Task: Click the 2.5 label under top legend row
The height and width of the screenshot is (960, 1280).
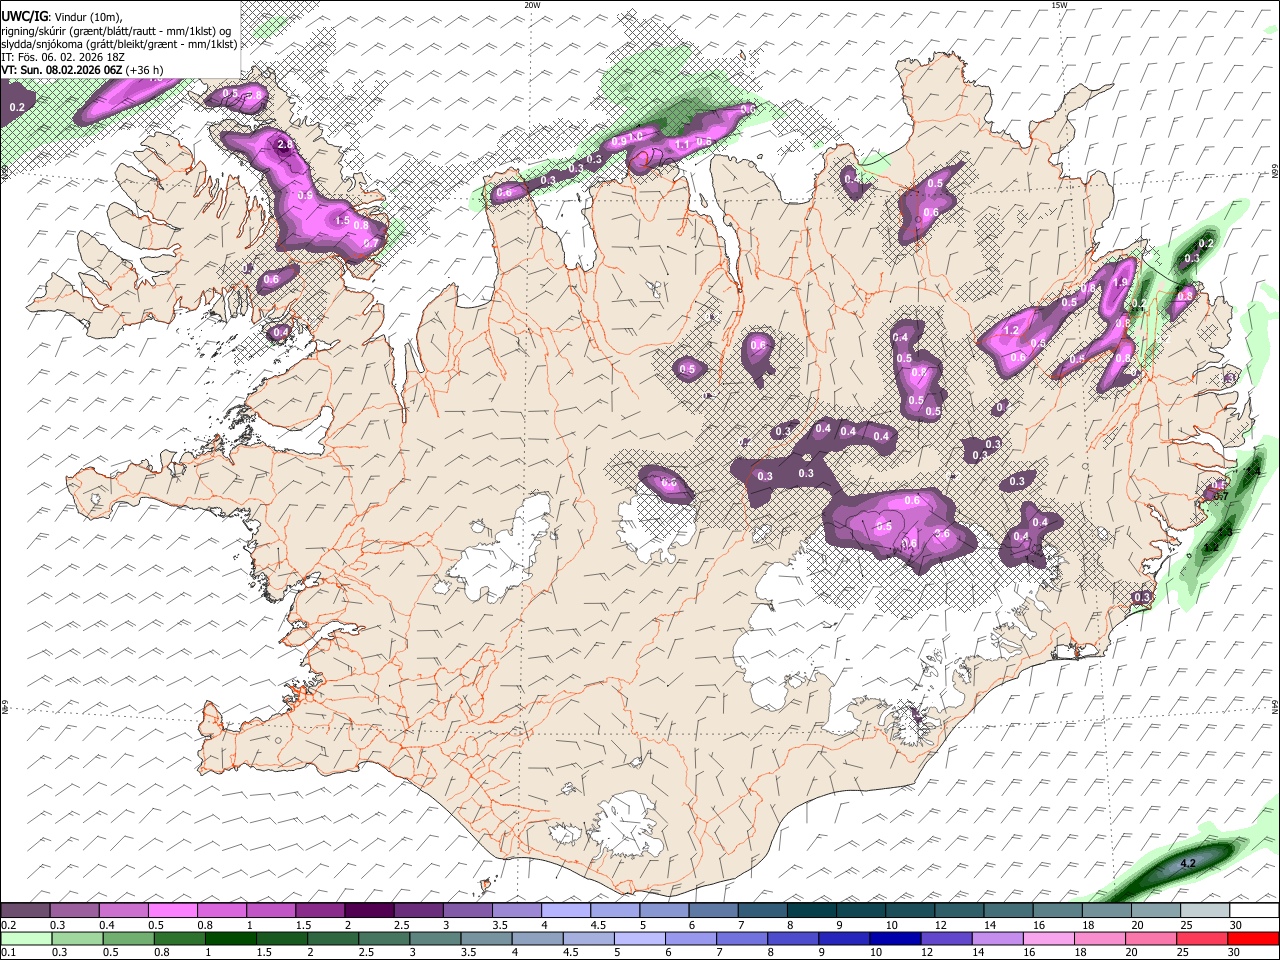Action: point(401,925)
